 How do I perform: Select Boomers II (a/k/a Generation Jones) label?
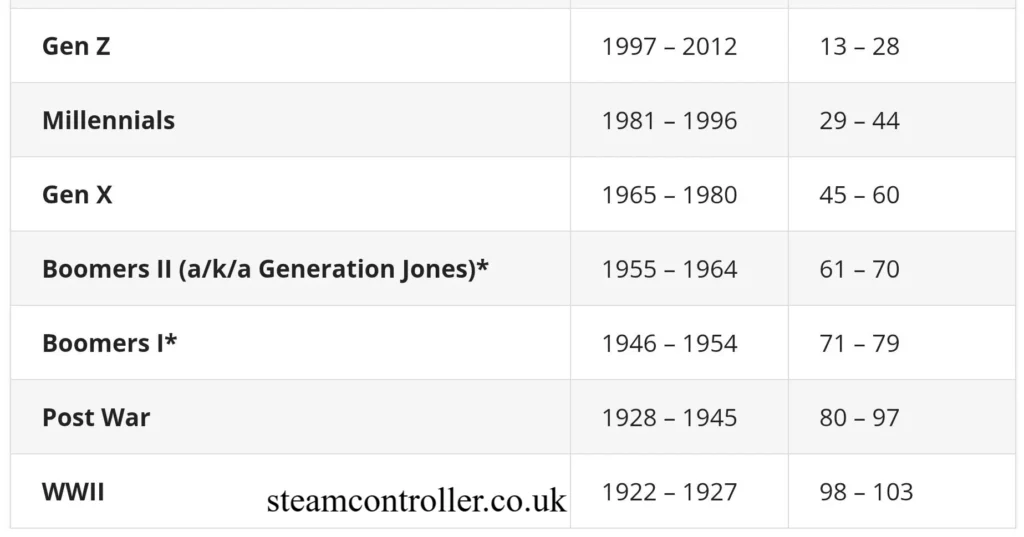[x=265, y=269]
